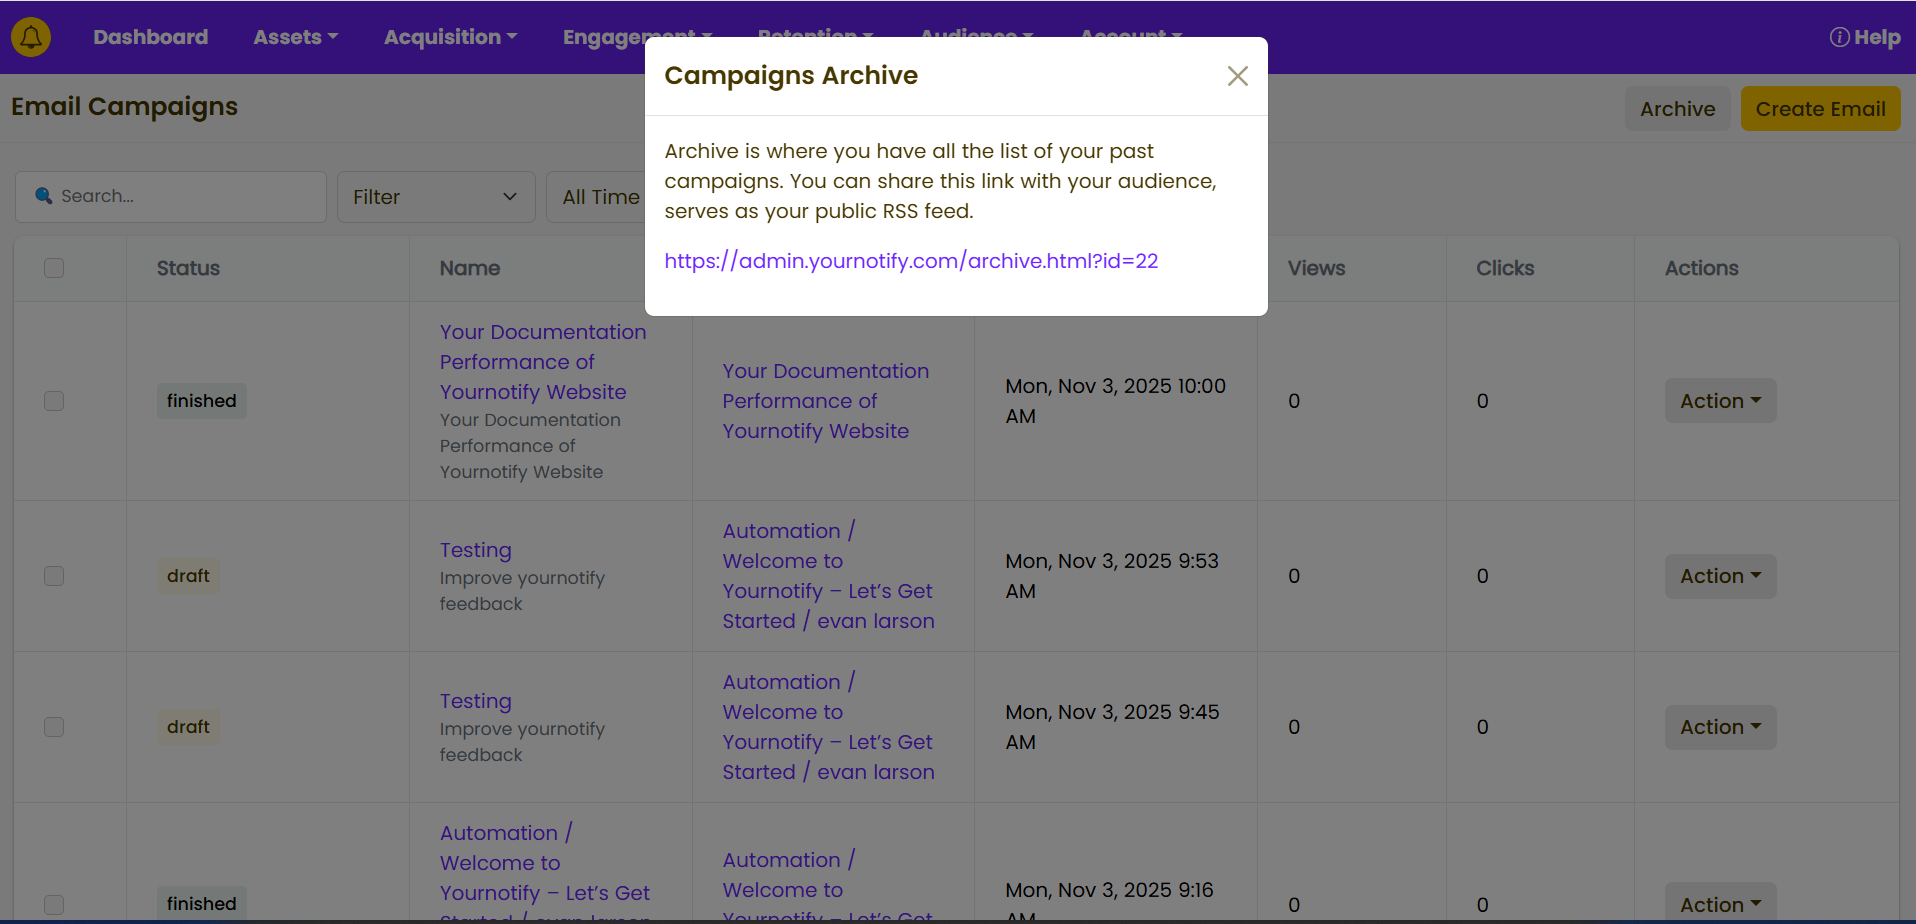The image size is (1916, 924).
Task: Open the Acquisition menu
Action: click(450, 37)
